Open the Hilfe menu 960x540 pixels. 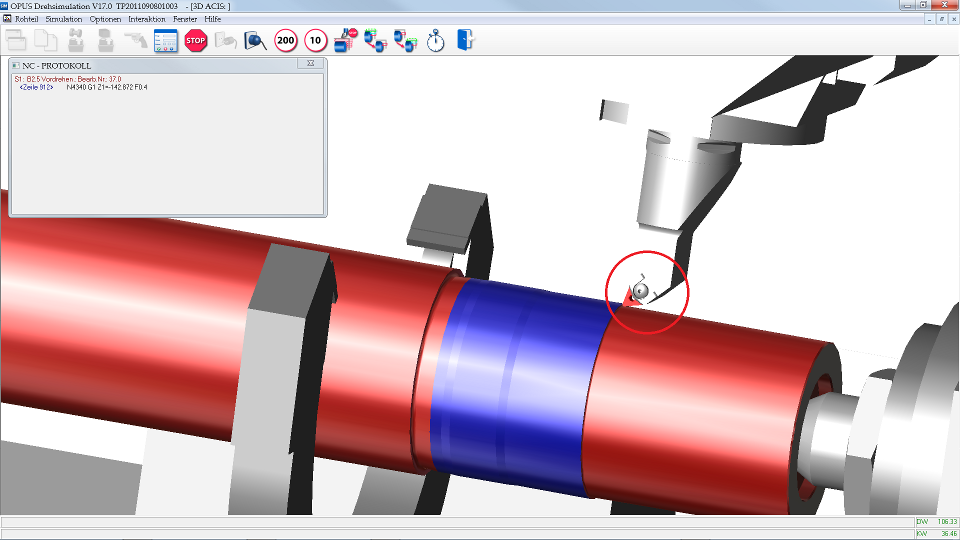coord(212,19)
